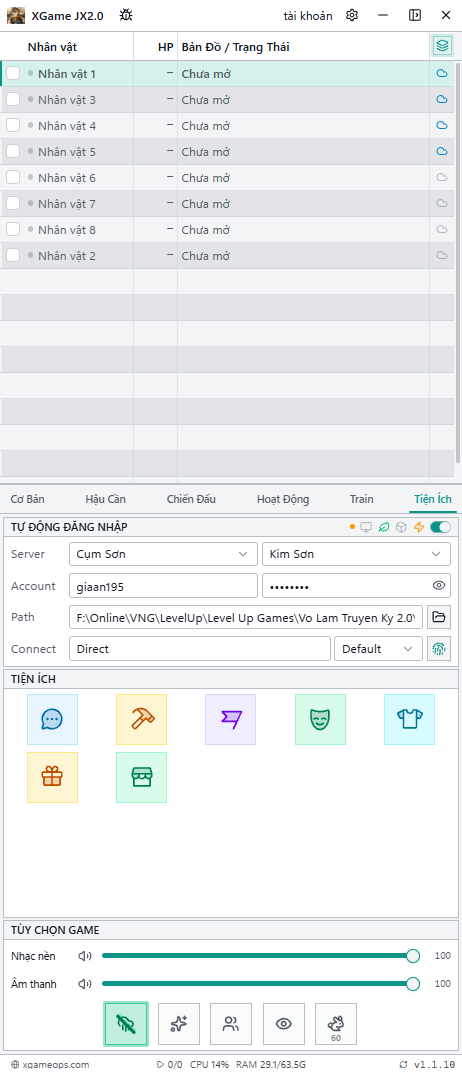462x1075 pixels.
Task: Switch to the Hoạt Động tab
Action: [283, 499]
